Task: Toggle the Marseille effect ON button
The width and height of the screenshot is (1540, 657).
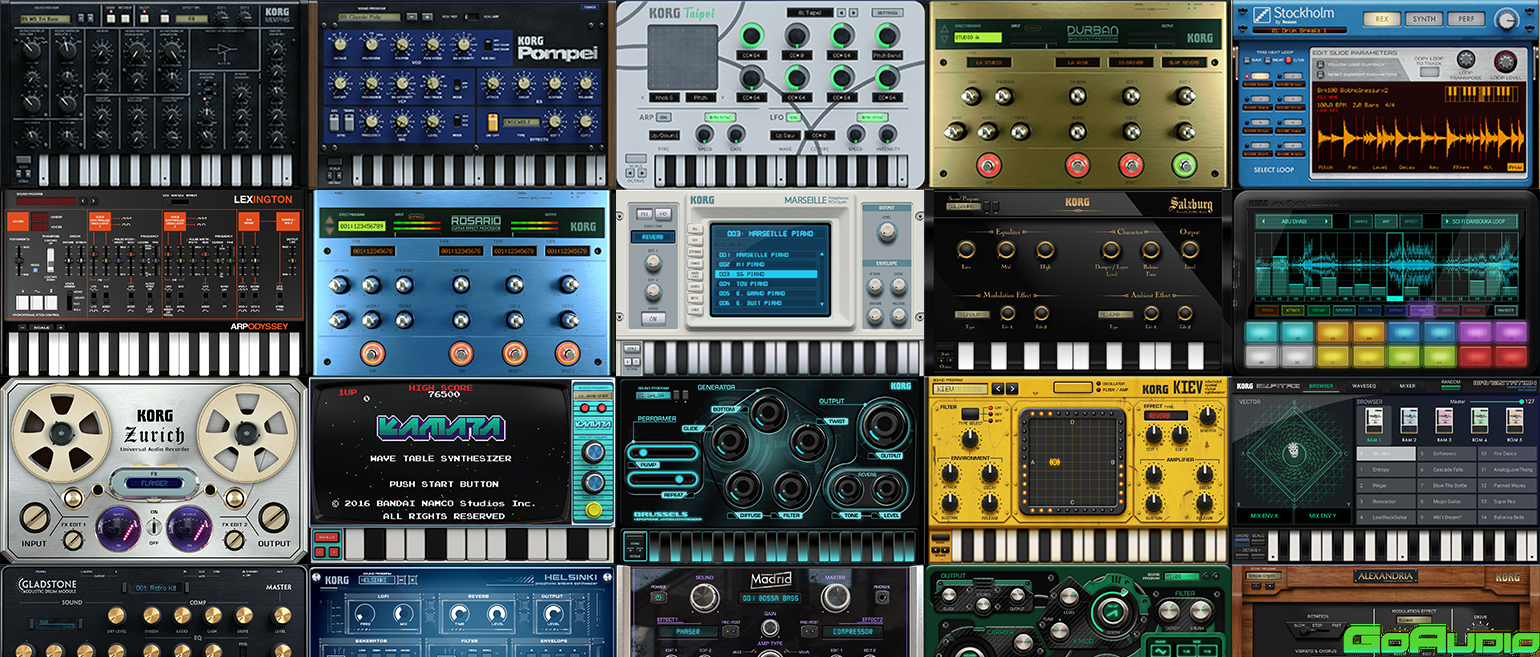Action: coord(651,319)
